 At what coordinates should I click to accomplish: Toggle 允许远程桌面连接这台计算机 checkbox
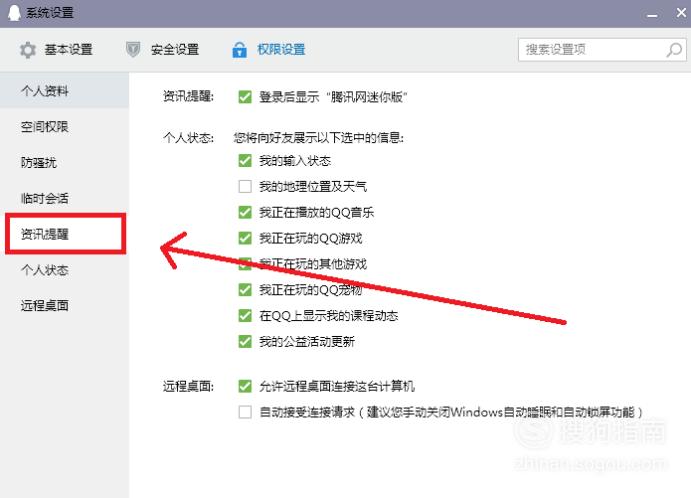click(x=245, y=387)
